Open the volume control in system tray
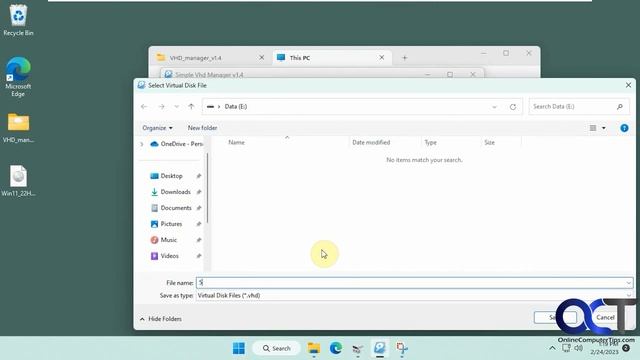This screenshot has width=640, height=360. click(x=578, y=348)
